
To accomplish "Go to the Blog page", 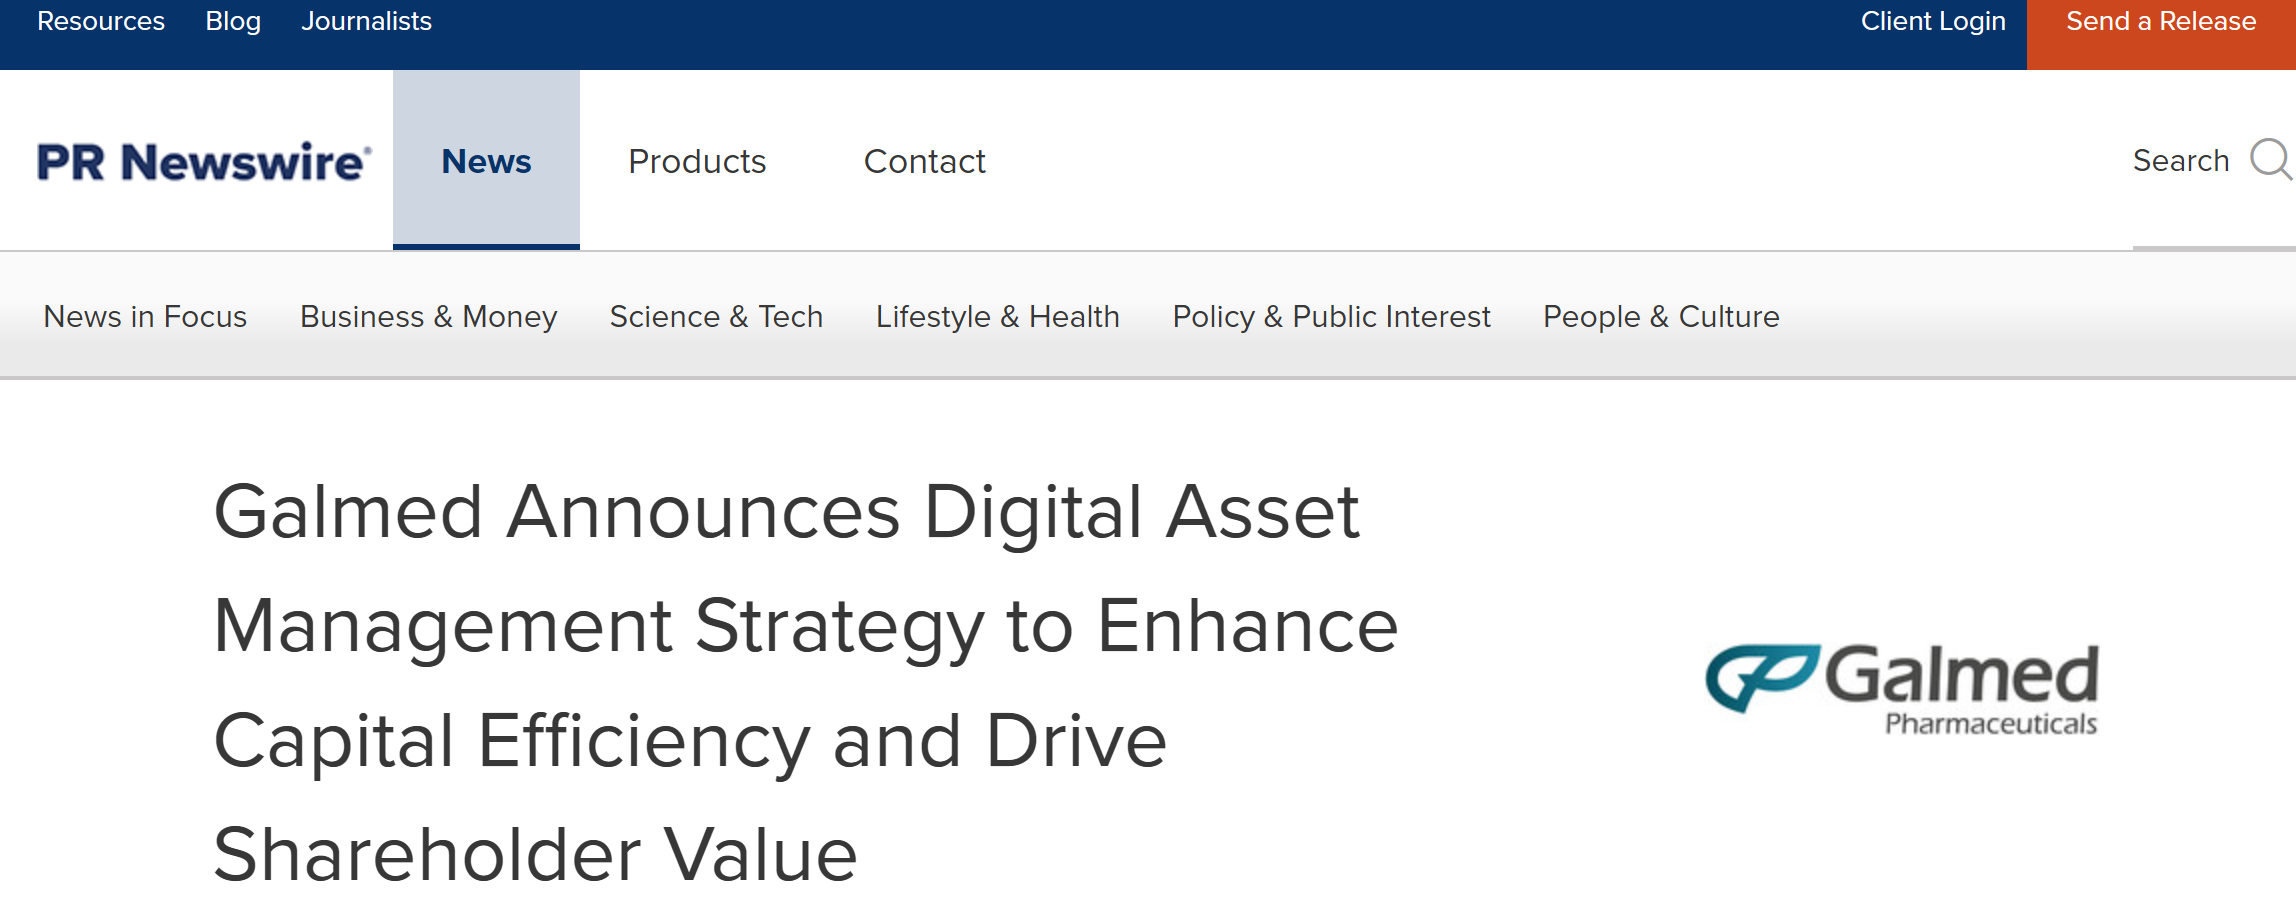I will (x=233, y=22).
